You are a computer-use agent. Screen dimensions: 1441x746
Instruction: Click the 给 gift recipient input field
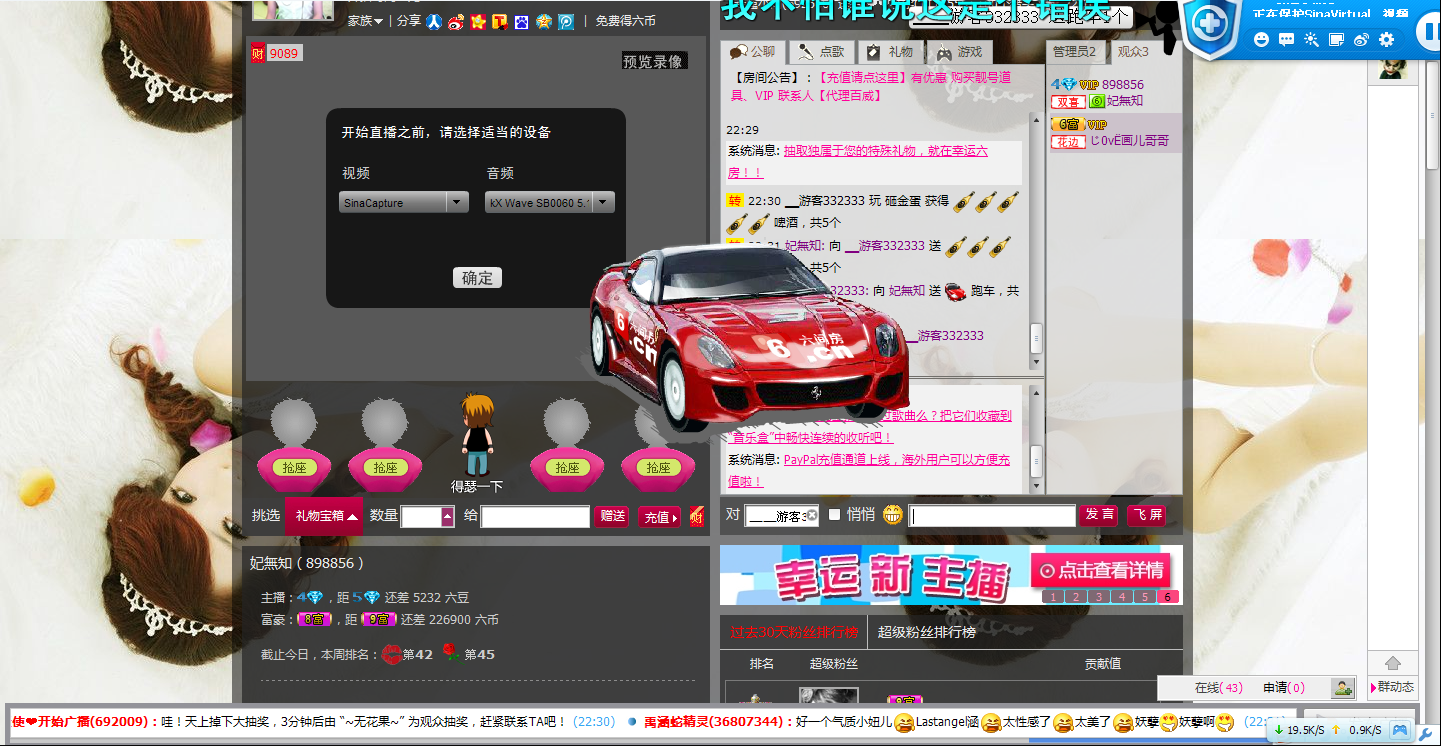tap(535, 517)
